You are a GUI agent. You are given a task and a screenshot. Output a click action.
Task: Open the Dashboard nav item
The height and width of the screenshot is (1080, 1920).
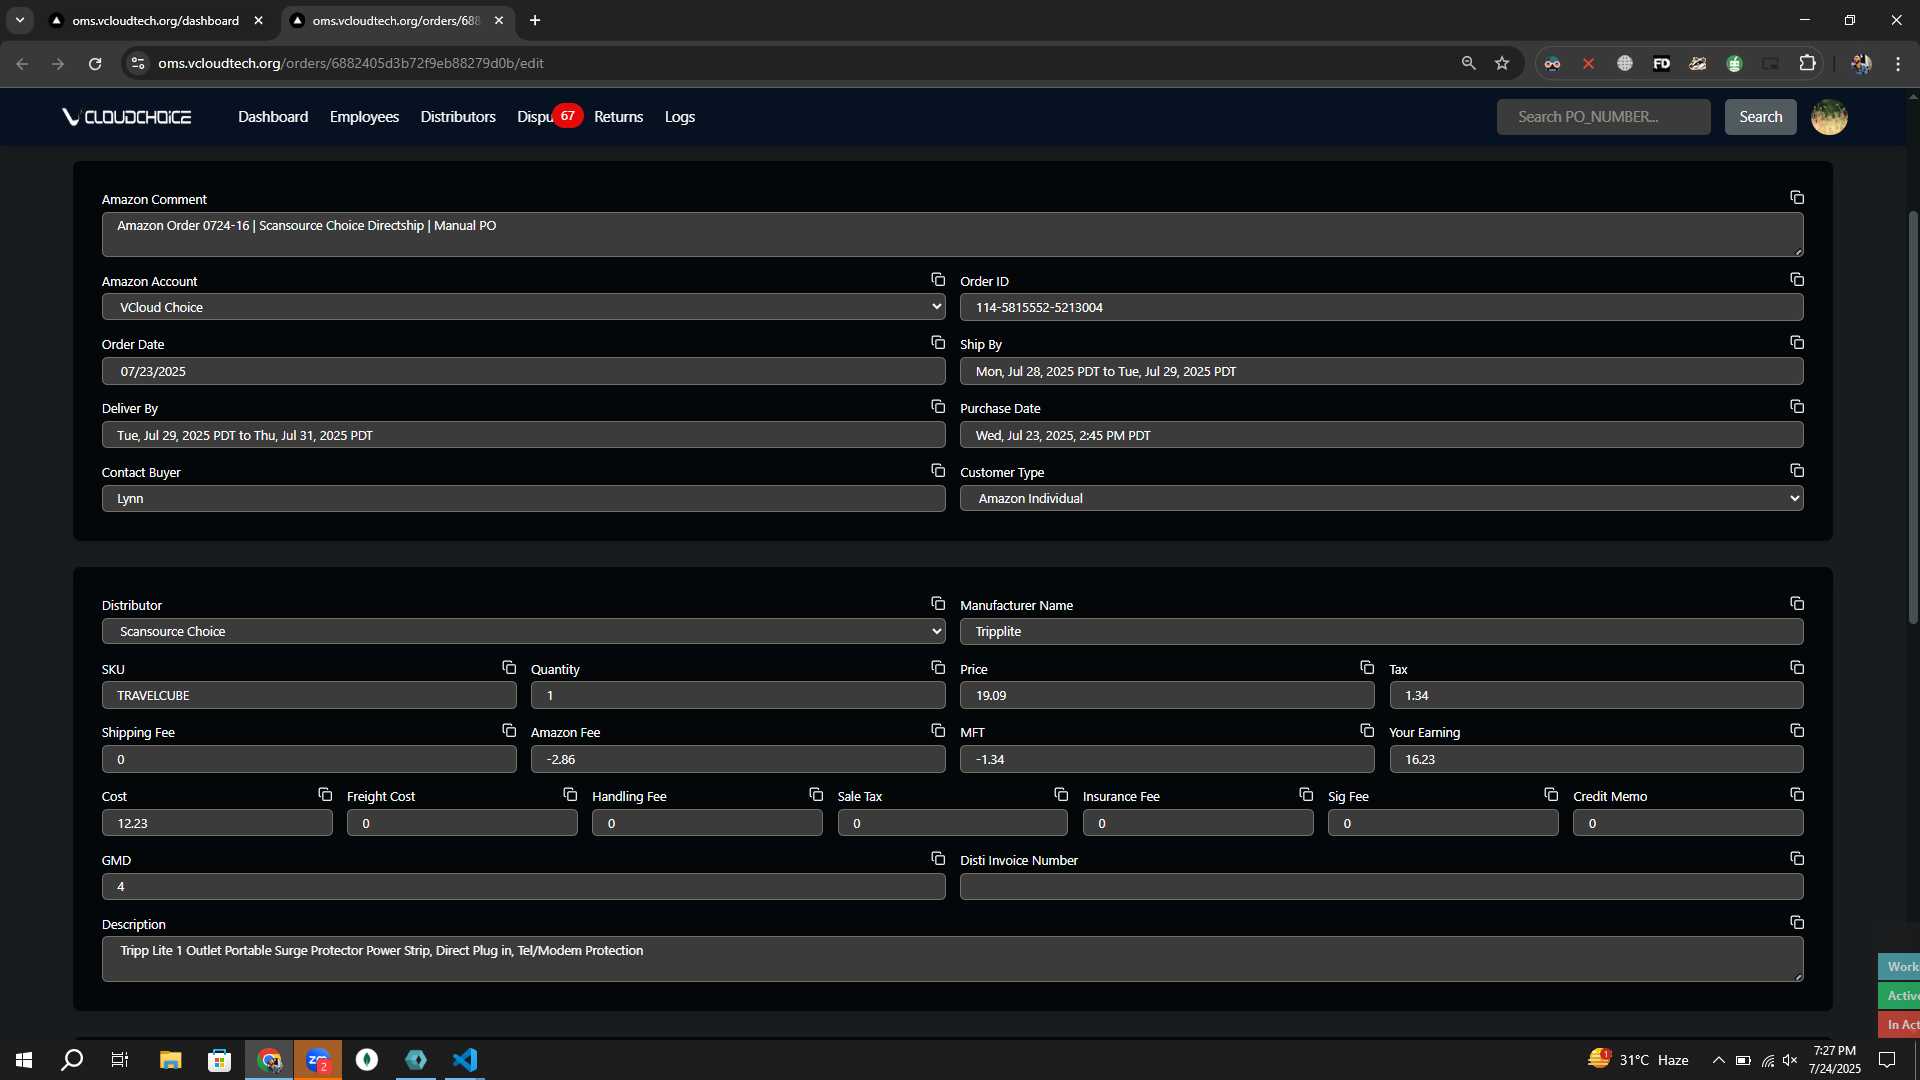(273, 117)
